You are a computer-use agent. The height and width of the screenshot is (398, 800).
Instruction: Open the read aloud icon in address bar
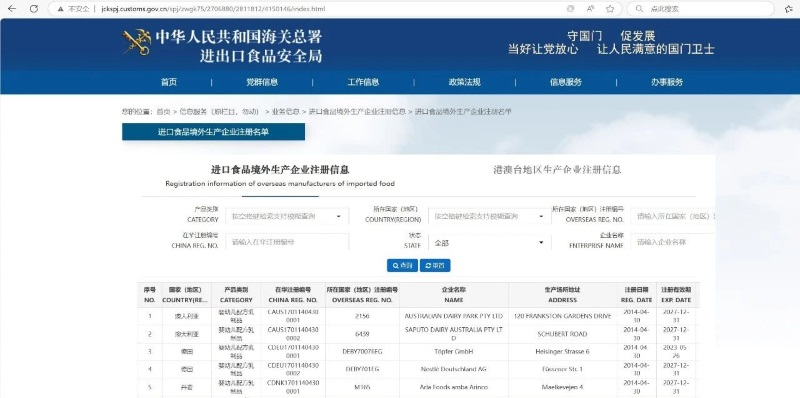pyautogui.click(x=590, y=9)
